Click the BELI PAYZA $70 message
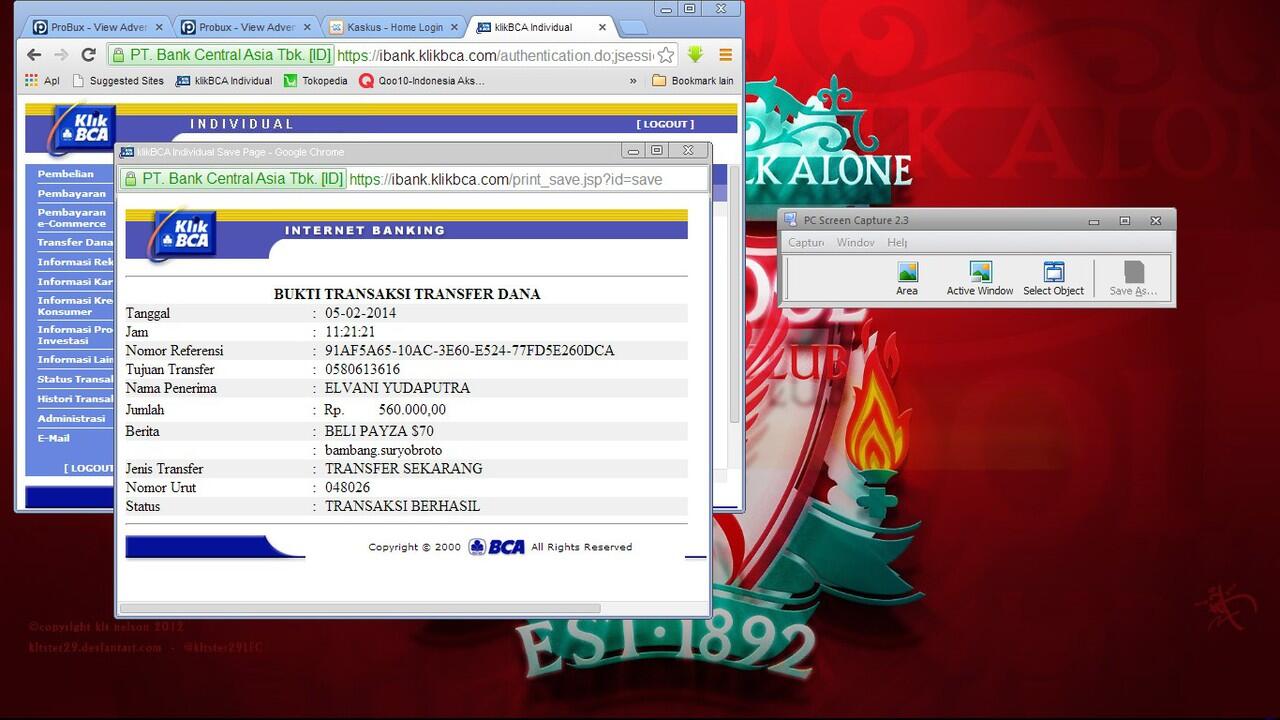Screen dimensions: 1280x720 coord(379,432)
